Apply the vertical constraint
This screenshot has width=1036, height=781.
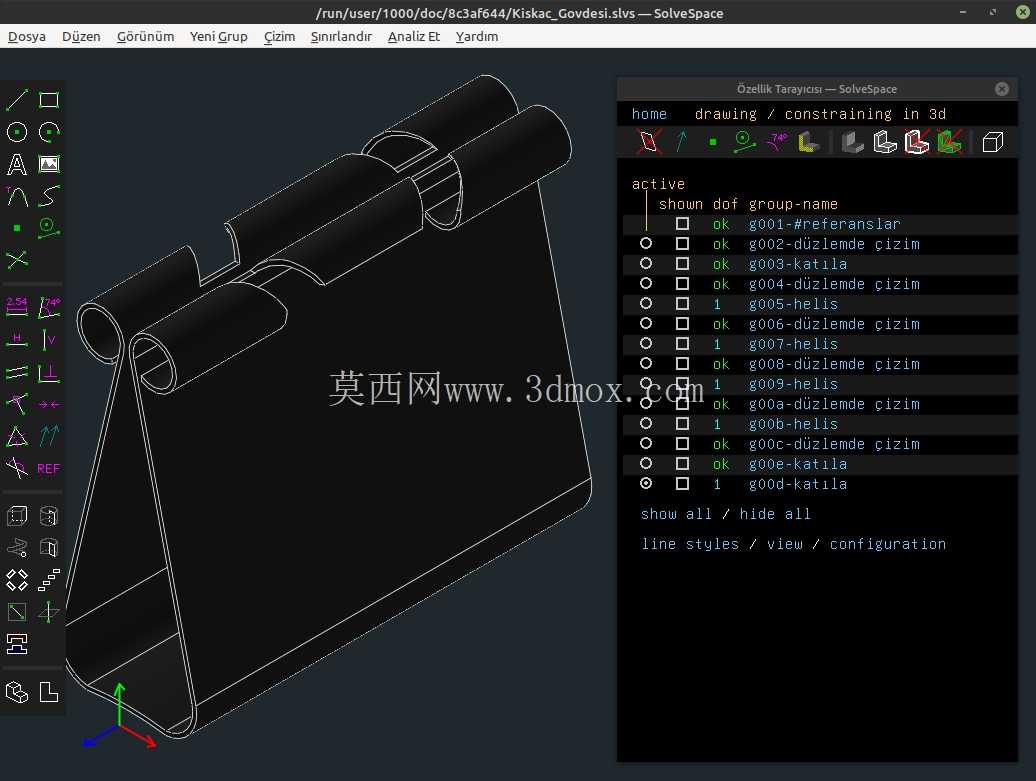tap(49, 340)
